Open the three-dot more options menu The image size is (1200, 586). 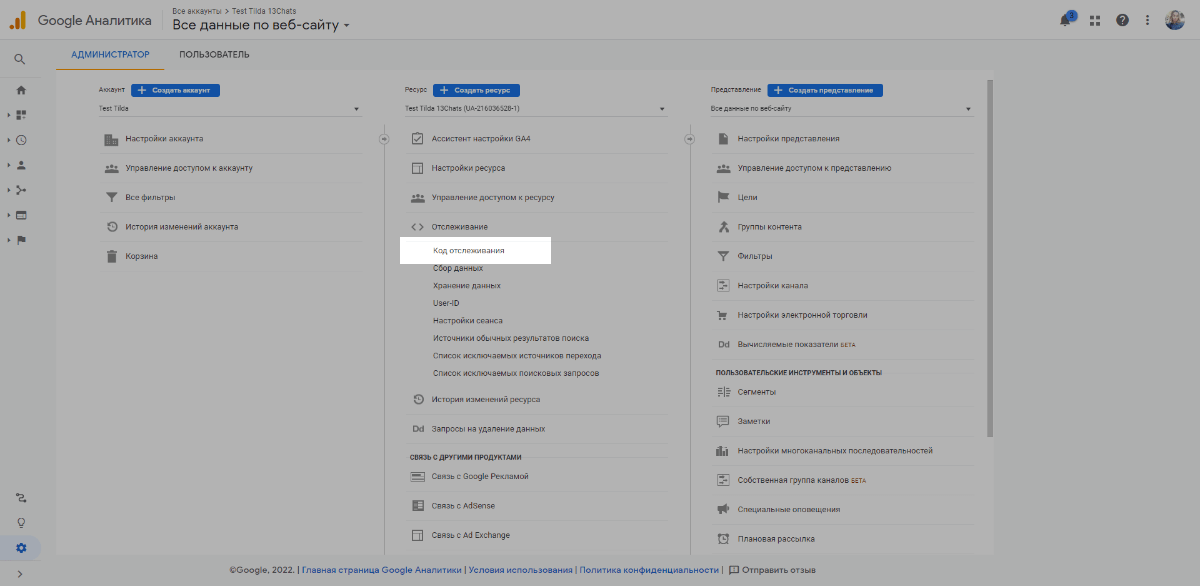point(1147,20)
